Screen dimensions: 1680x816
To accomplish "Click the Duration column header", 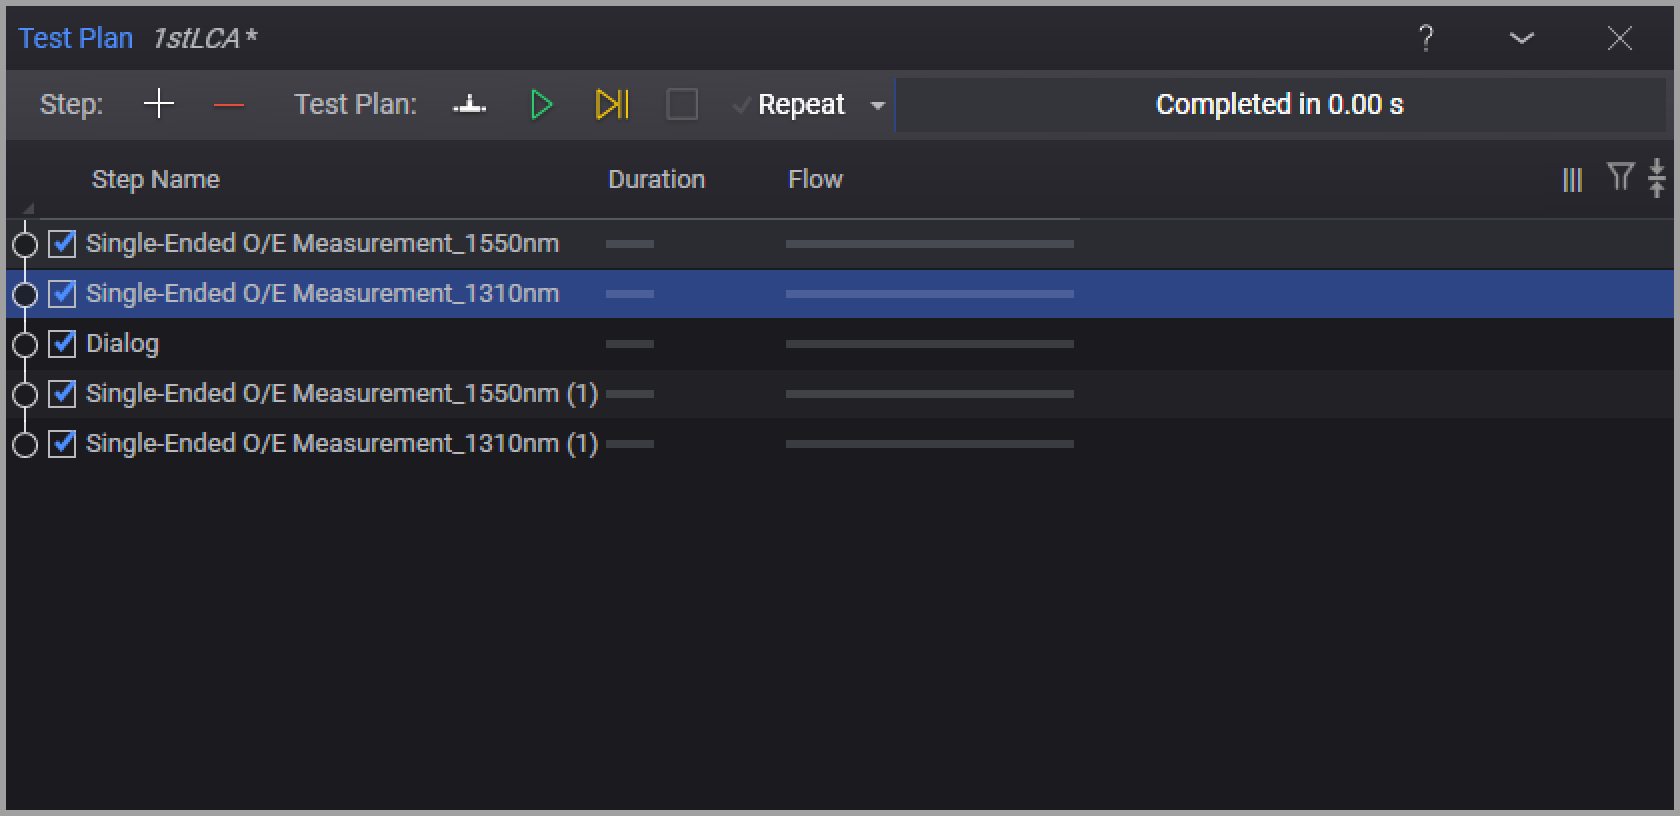I will pyautogui.click(x=656, y=180).
